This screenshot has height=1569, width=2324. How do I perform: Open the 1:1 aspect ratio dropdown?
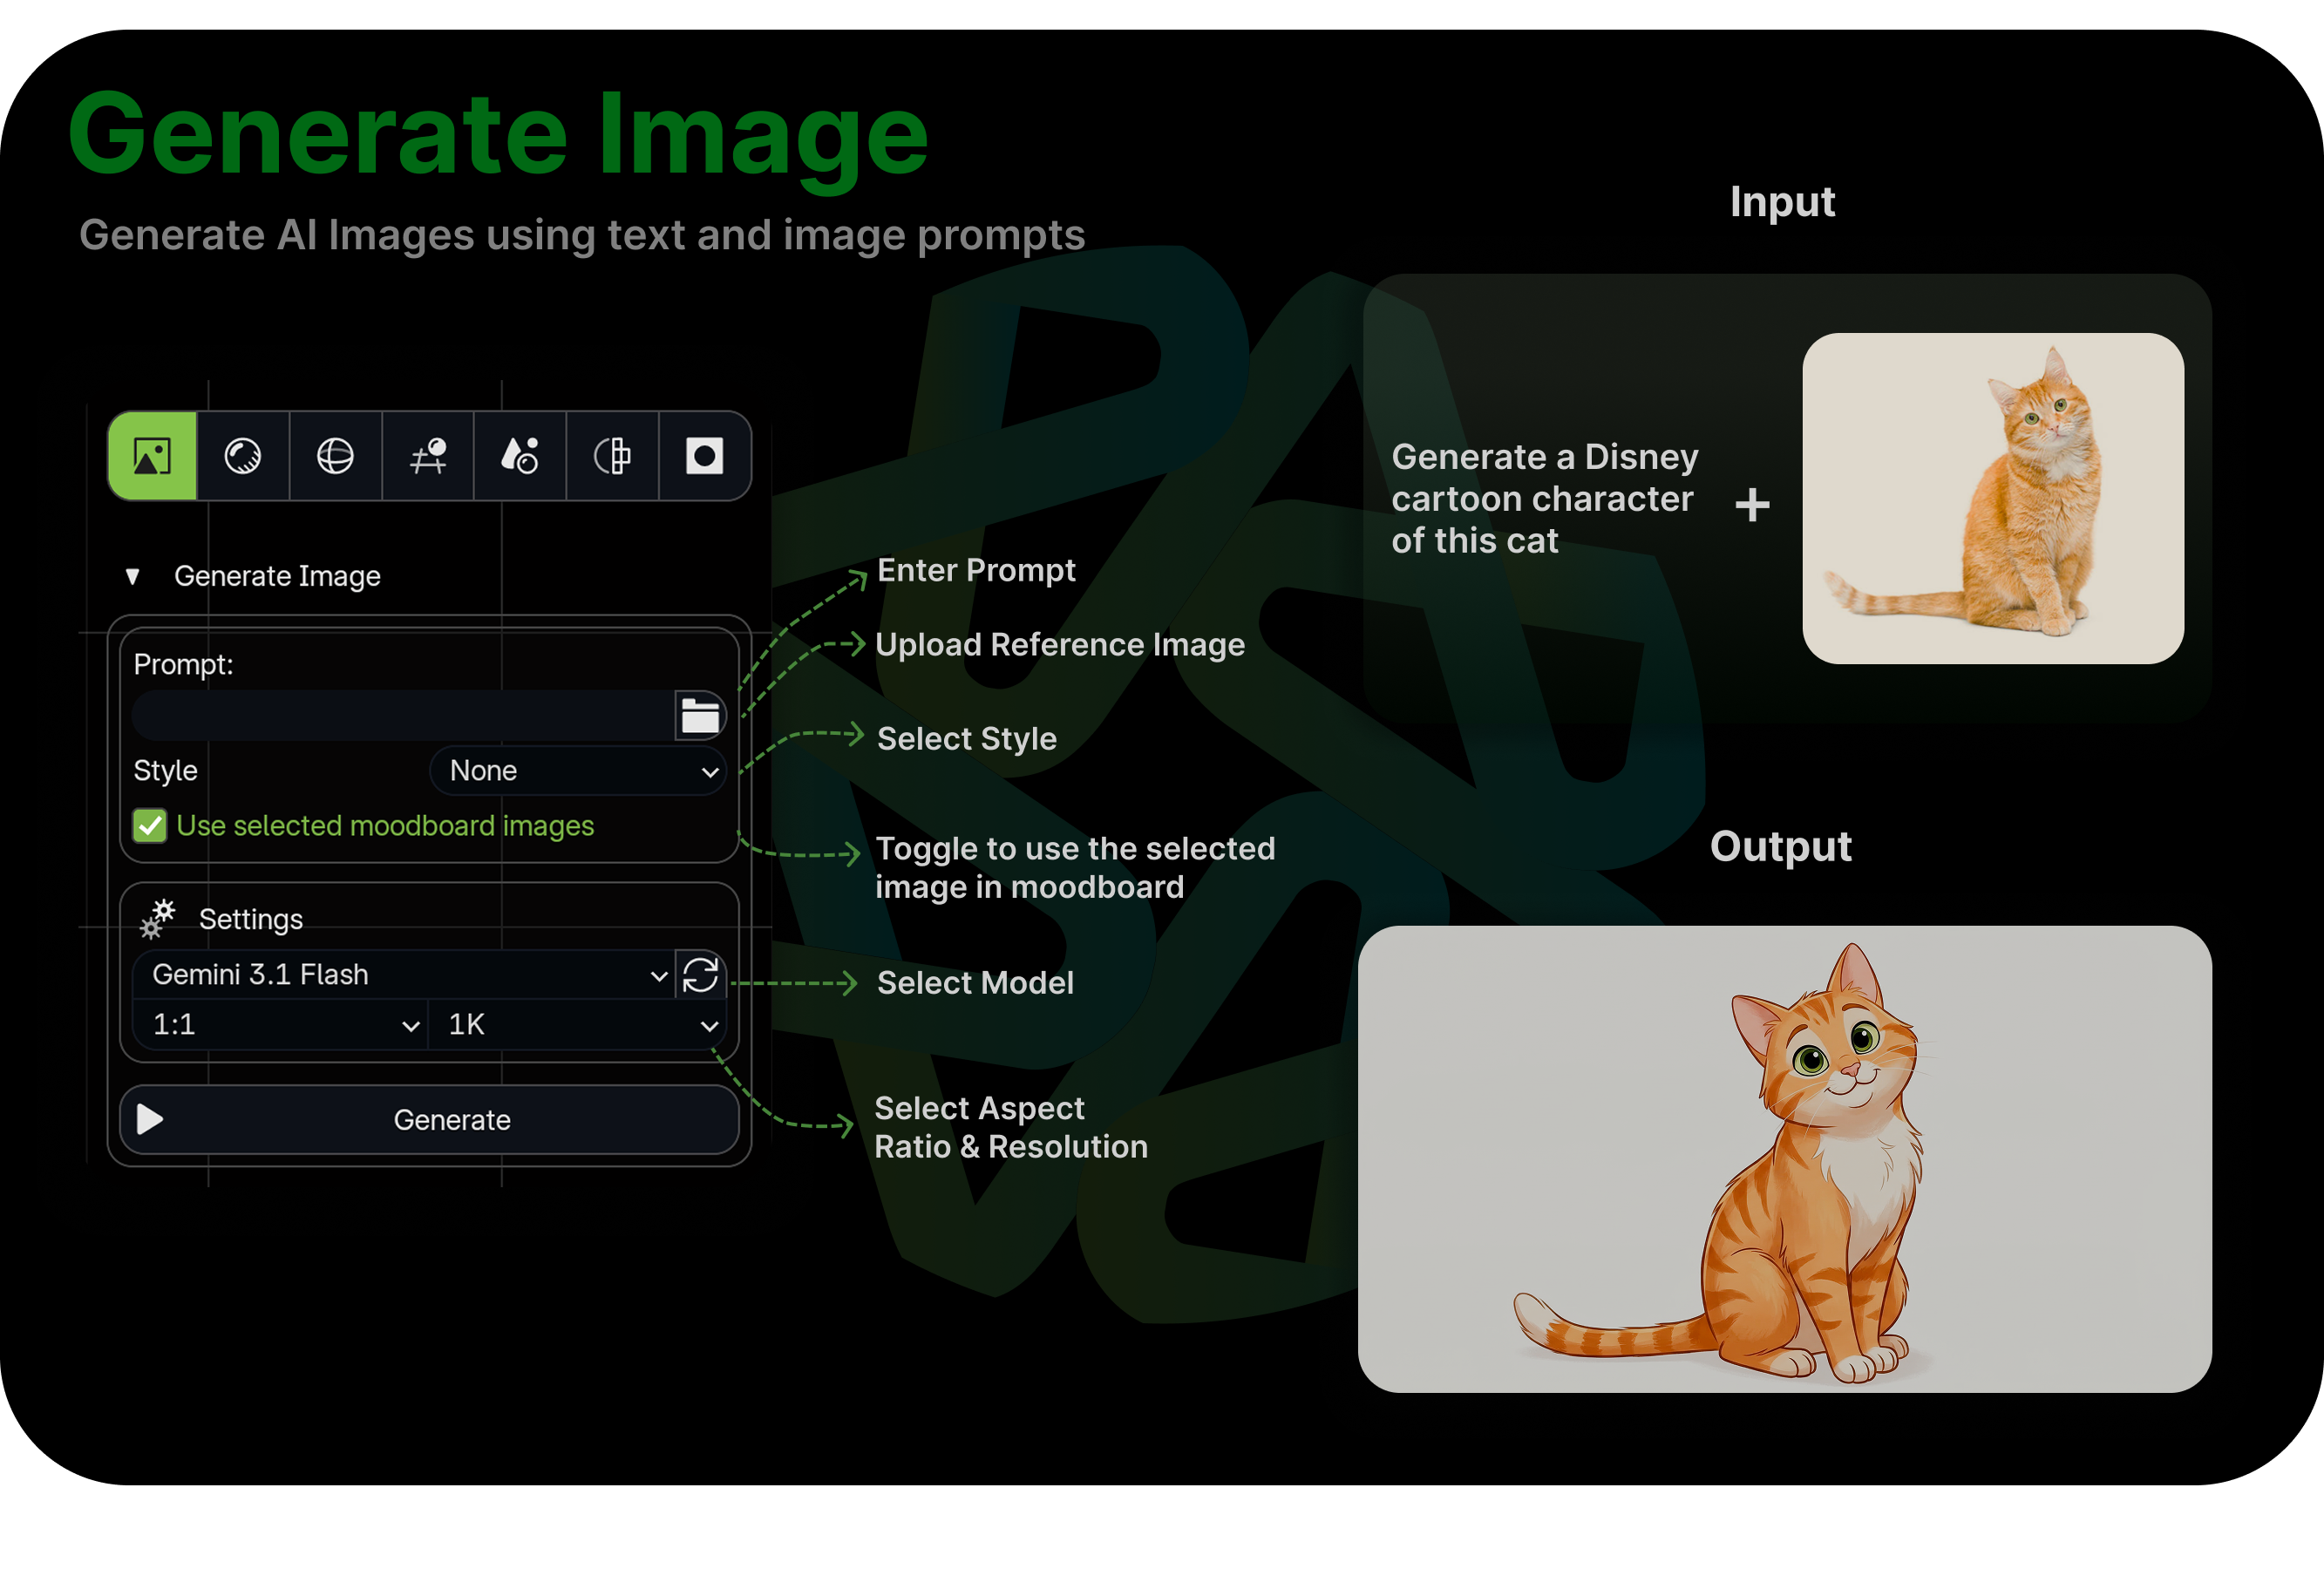coord(280,1025)
